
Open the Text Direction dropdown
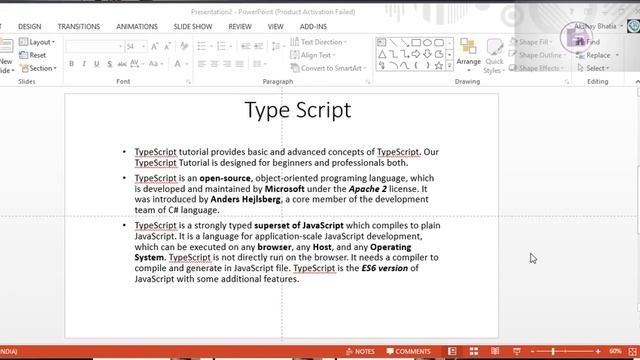pos(318,42)
